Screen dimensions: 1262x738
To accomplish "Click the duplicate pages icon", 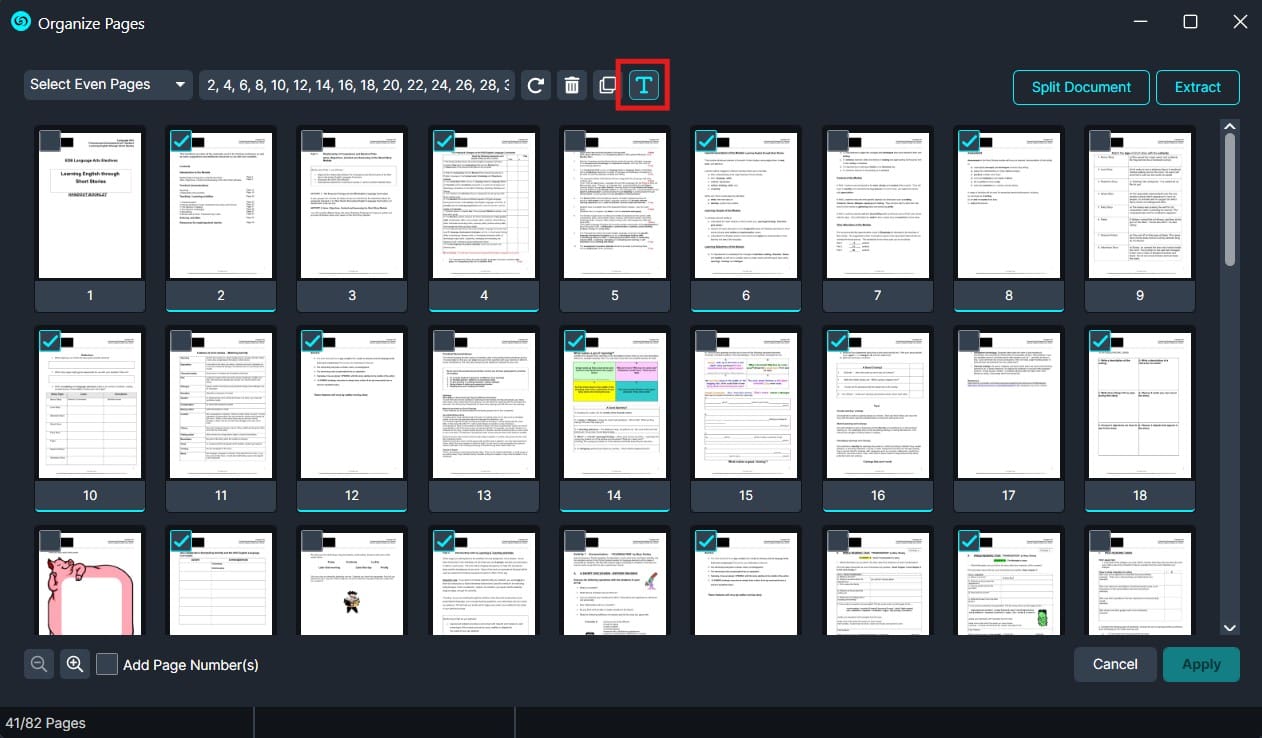I will (x=606, y=85).
